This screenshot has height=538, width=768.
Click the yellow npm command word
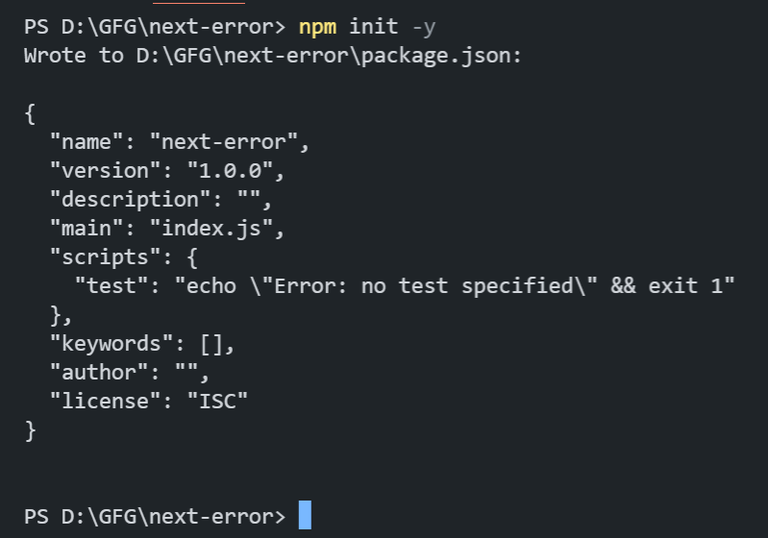(x=317, y=26)
